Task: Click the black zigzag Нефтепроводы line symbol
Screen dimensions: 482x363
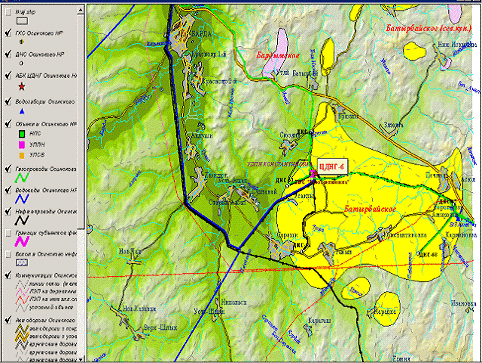Action: point(22,220)
